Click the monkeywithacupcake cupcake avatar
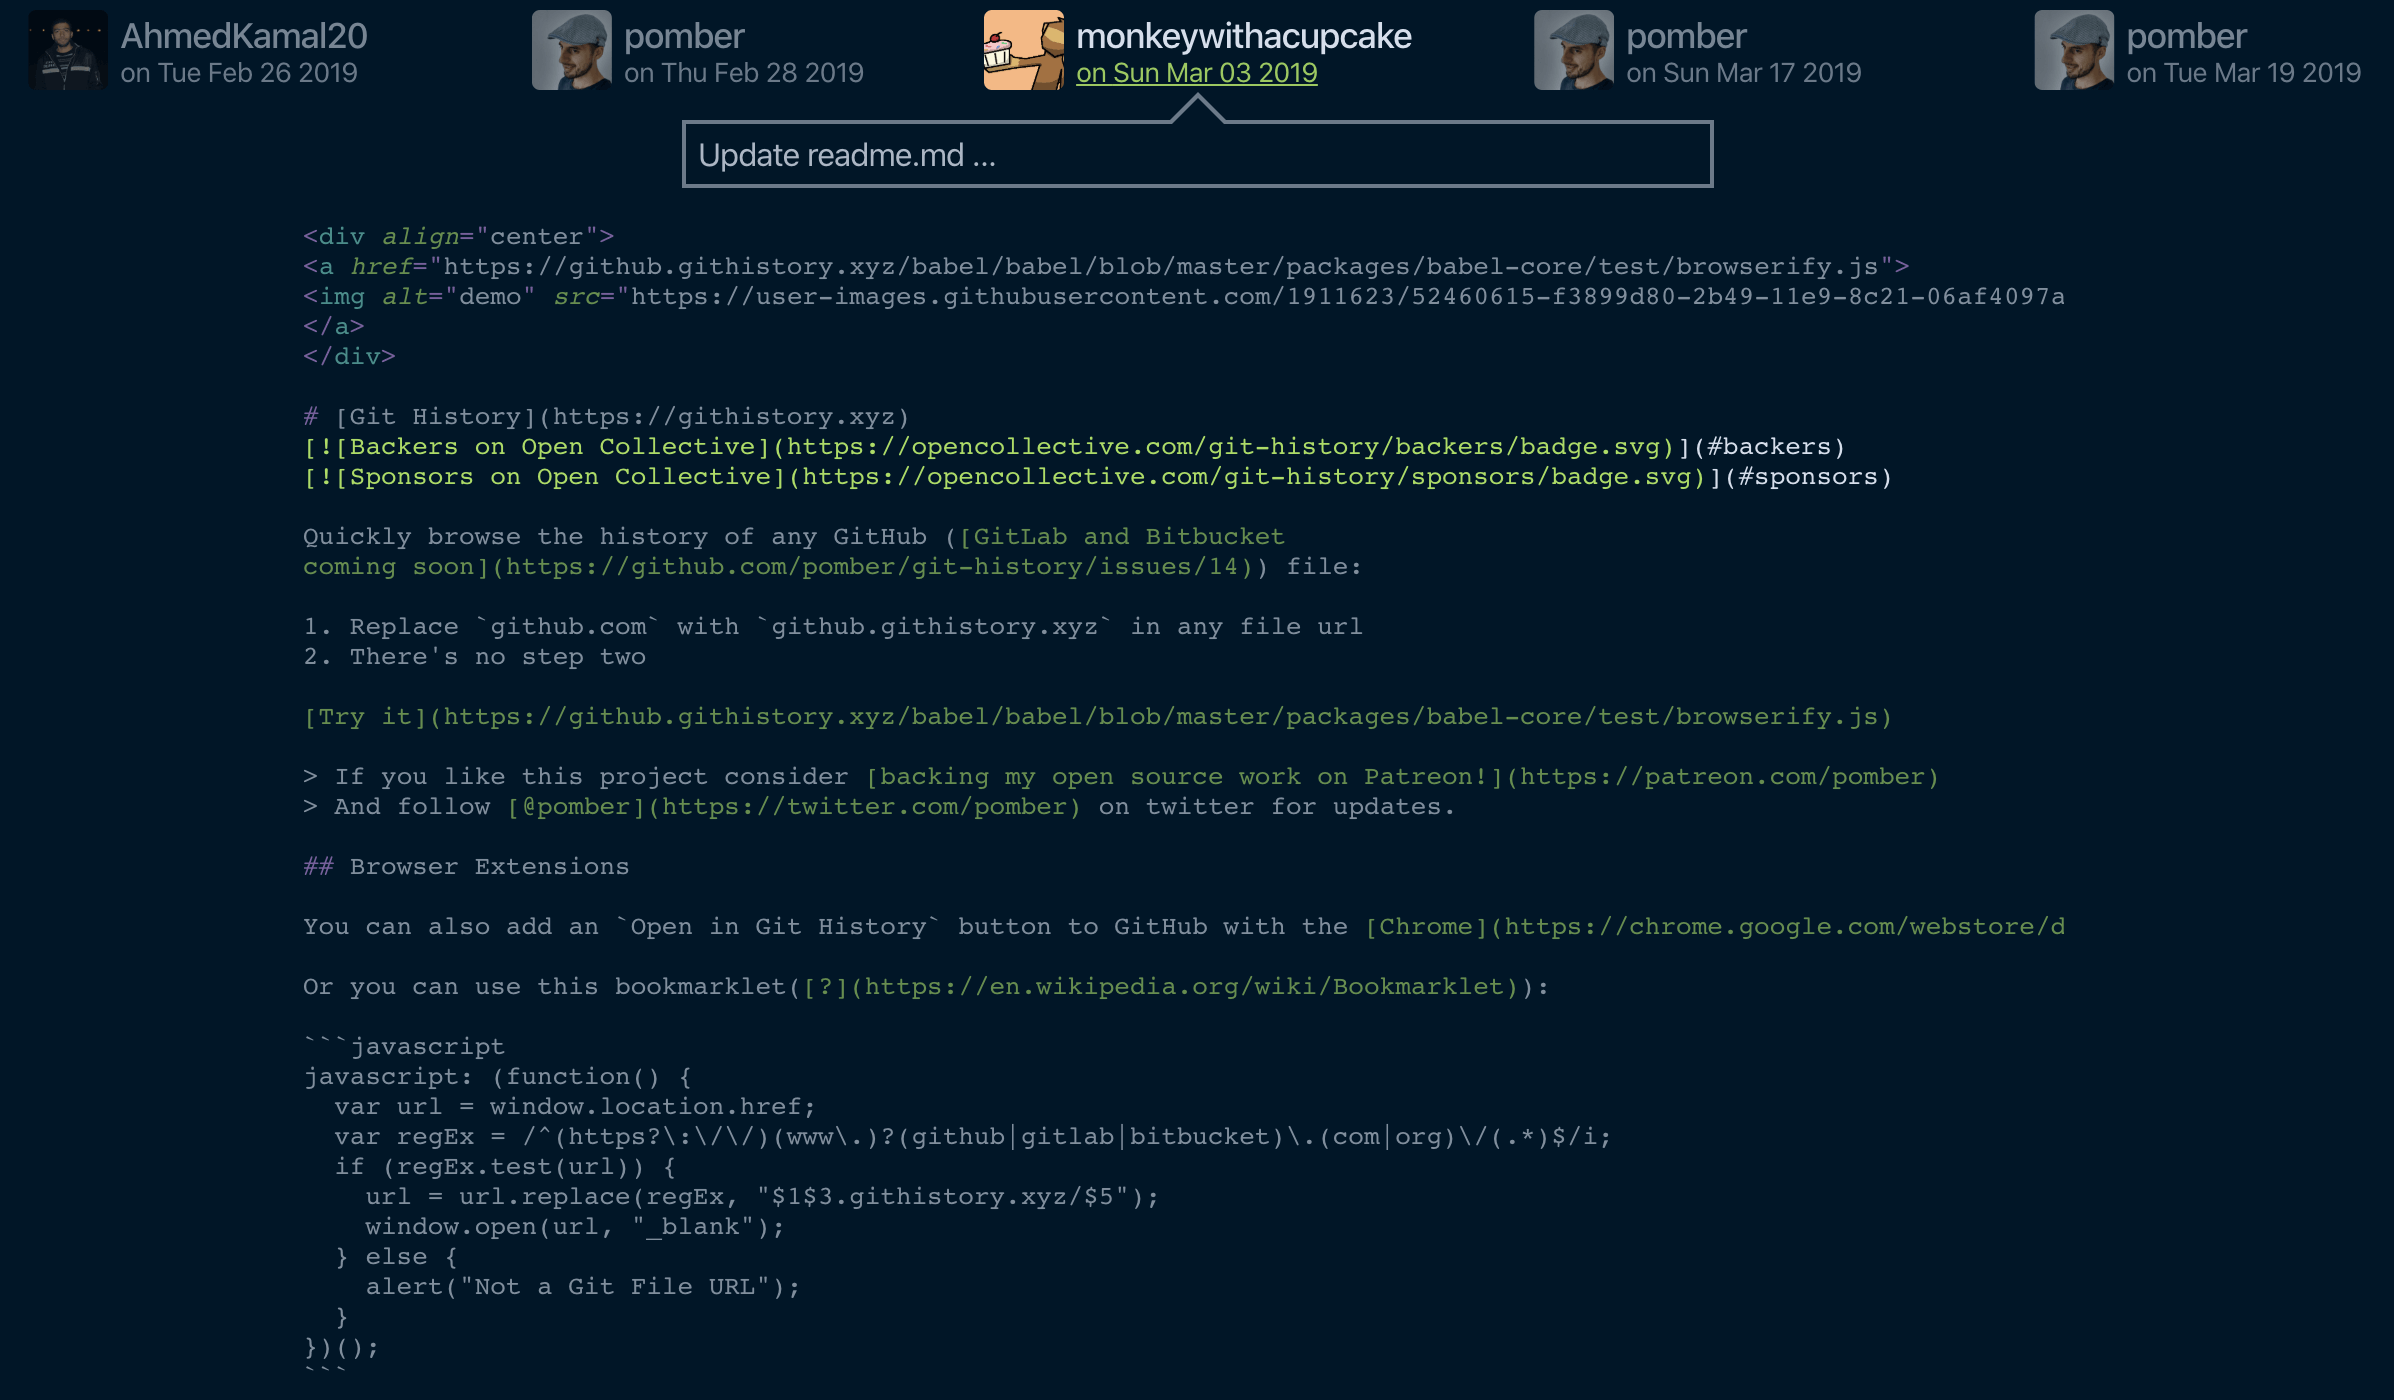Viewport: 2394px width, 1400px height. point(1023,50)
